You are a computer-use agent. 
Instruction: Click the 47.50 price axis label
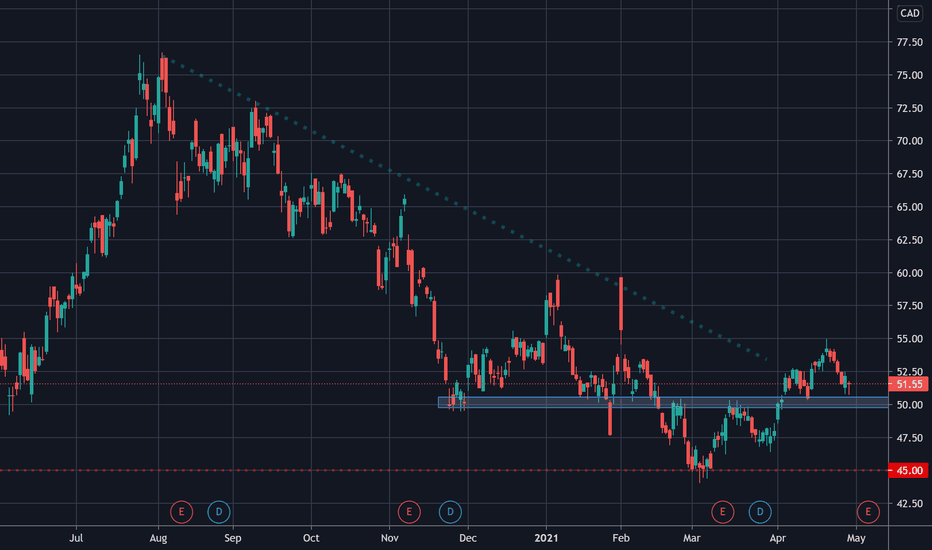point(909,438)
